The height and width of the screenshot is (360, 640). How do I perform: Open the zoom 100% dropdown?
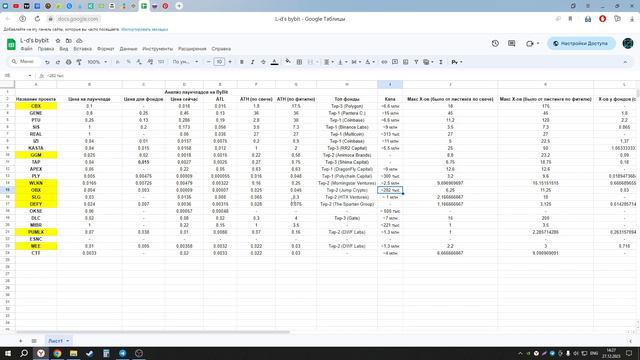tap(97, 62)
